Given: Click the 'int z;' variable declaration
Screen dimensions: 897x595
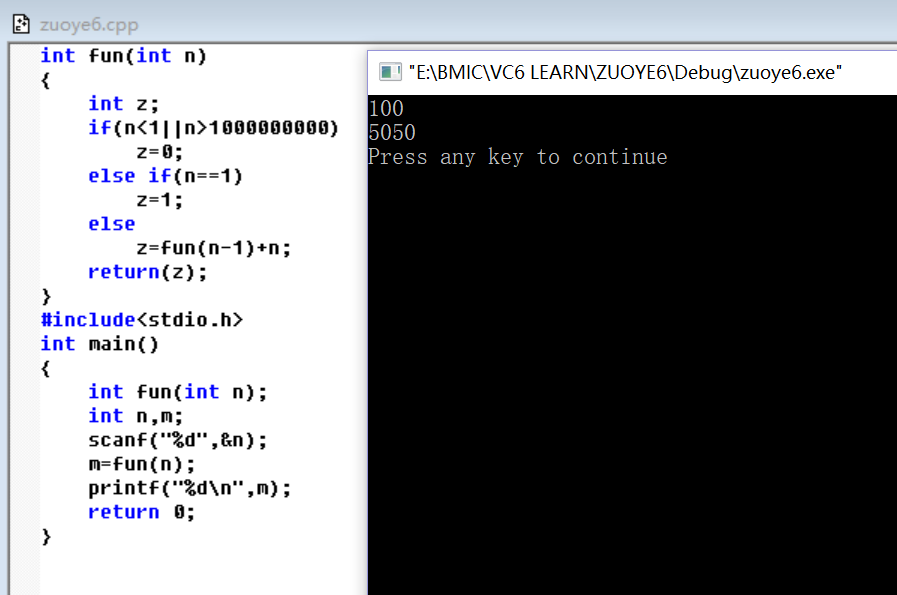Looking at the screenshot, I should tap(123, 104).
